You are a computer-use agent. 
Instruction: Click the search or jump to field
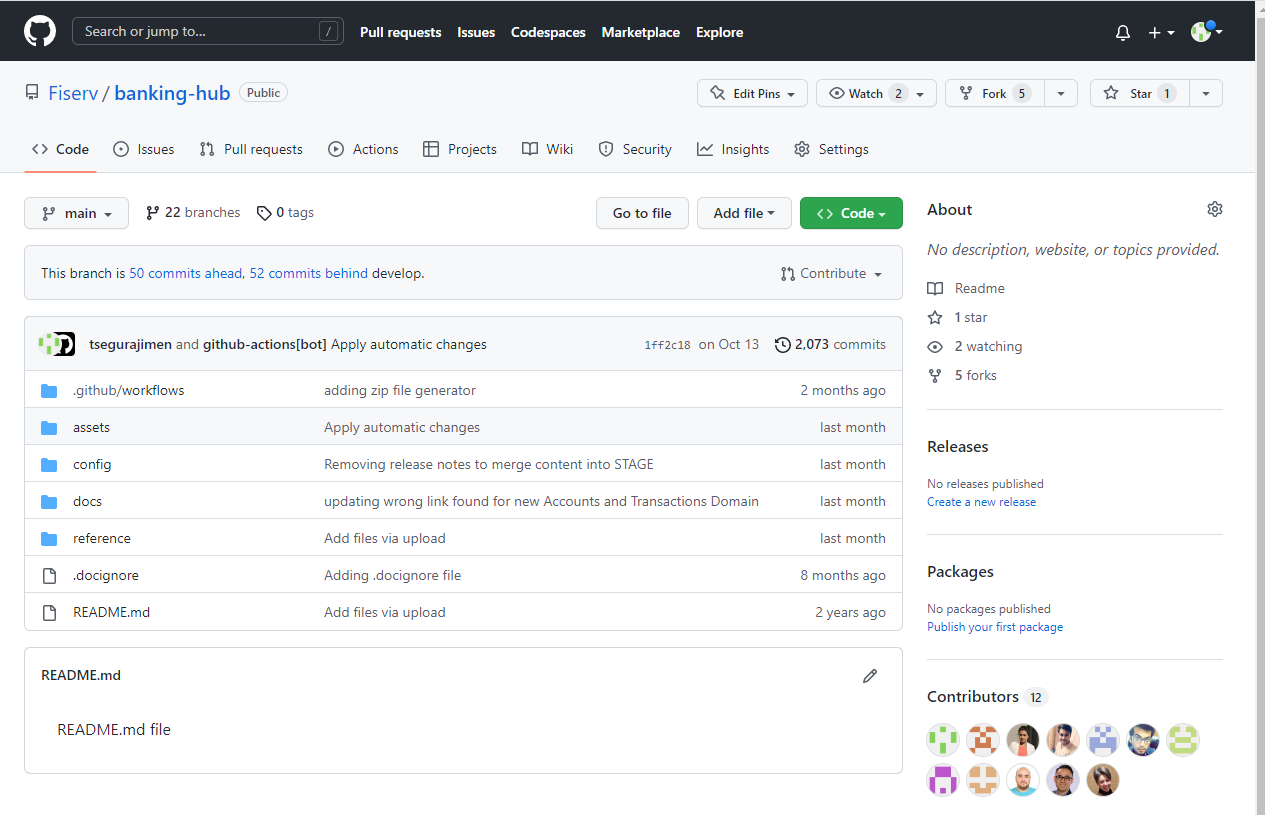(208, 31)
